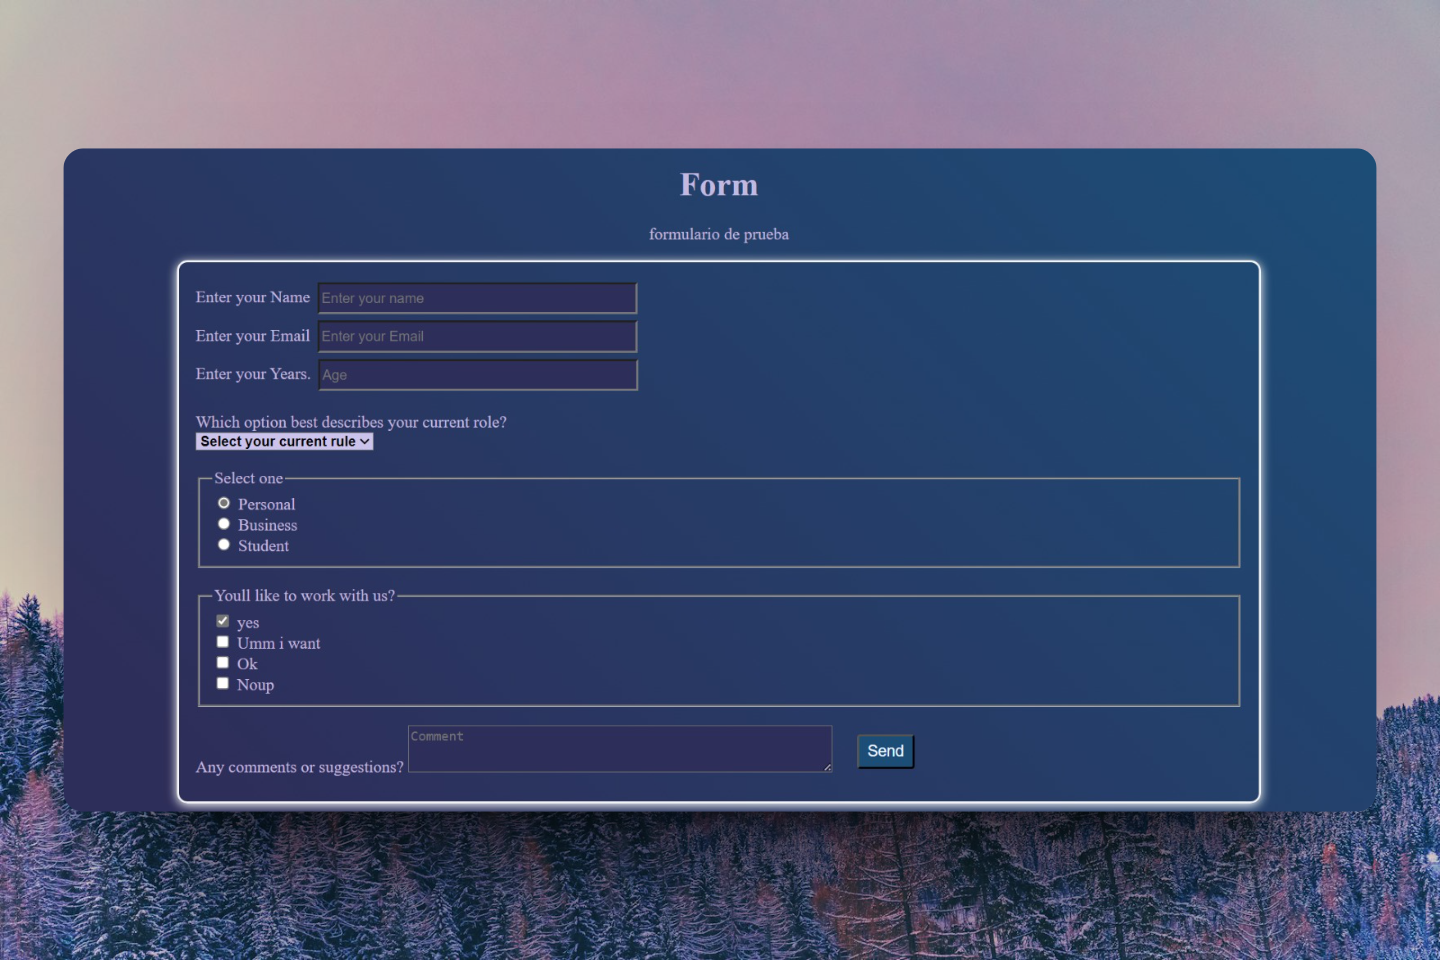Open the Select your current rule dropdown
1440x960 pixels.
click(284, 441)
